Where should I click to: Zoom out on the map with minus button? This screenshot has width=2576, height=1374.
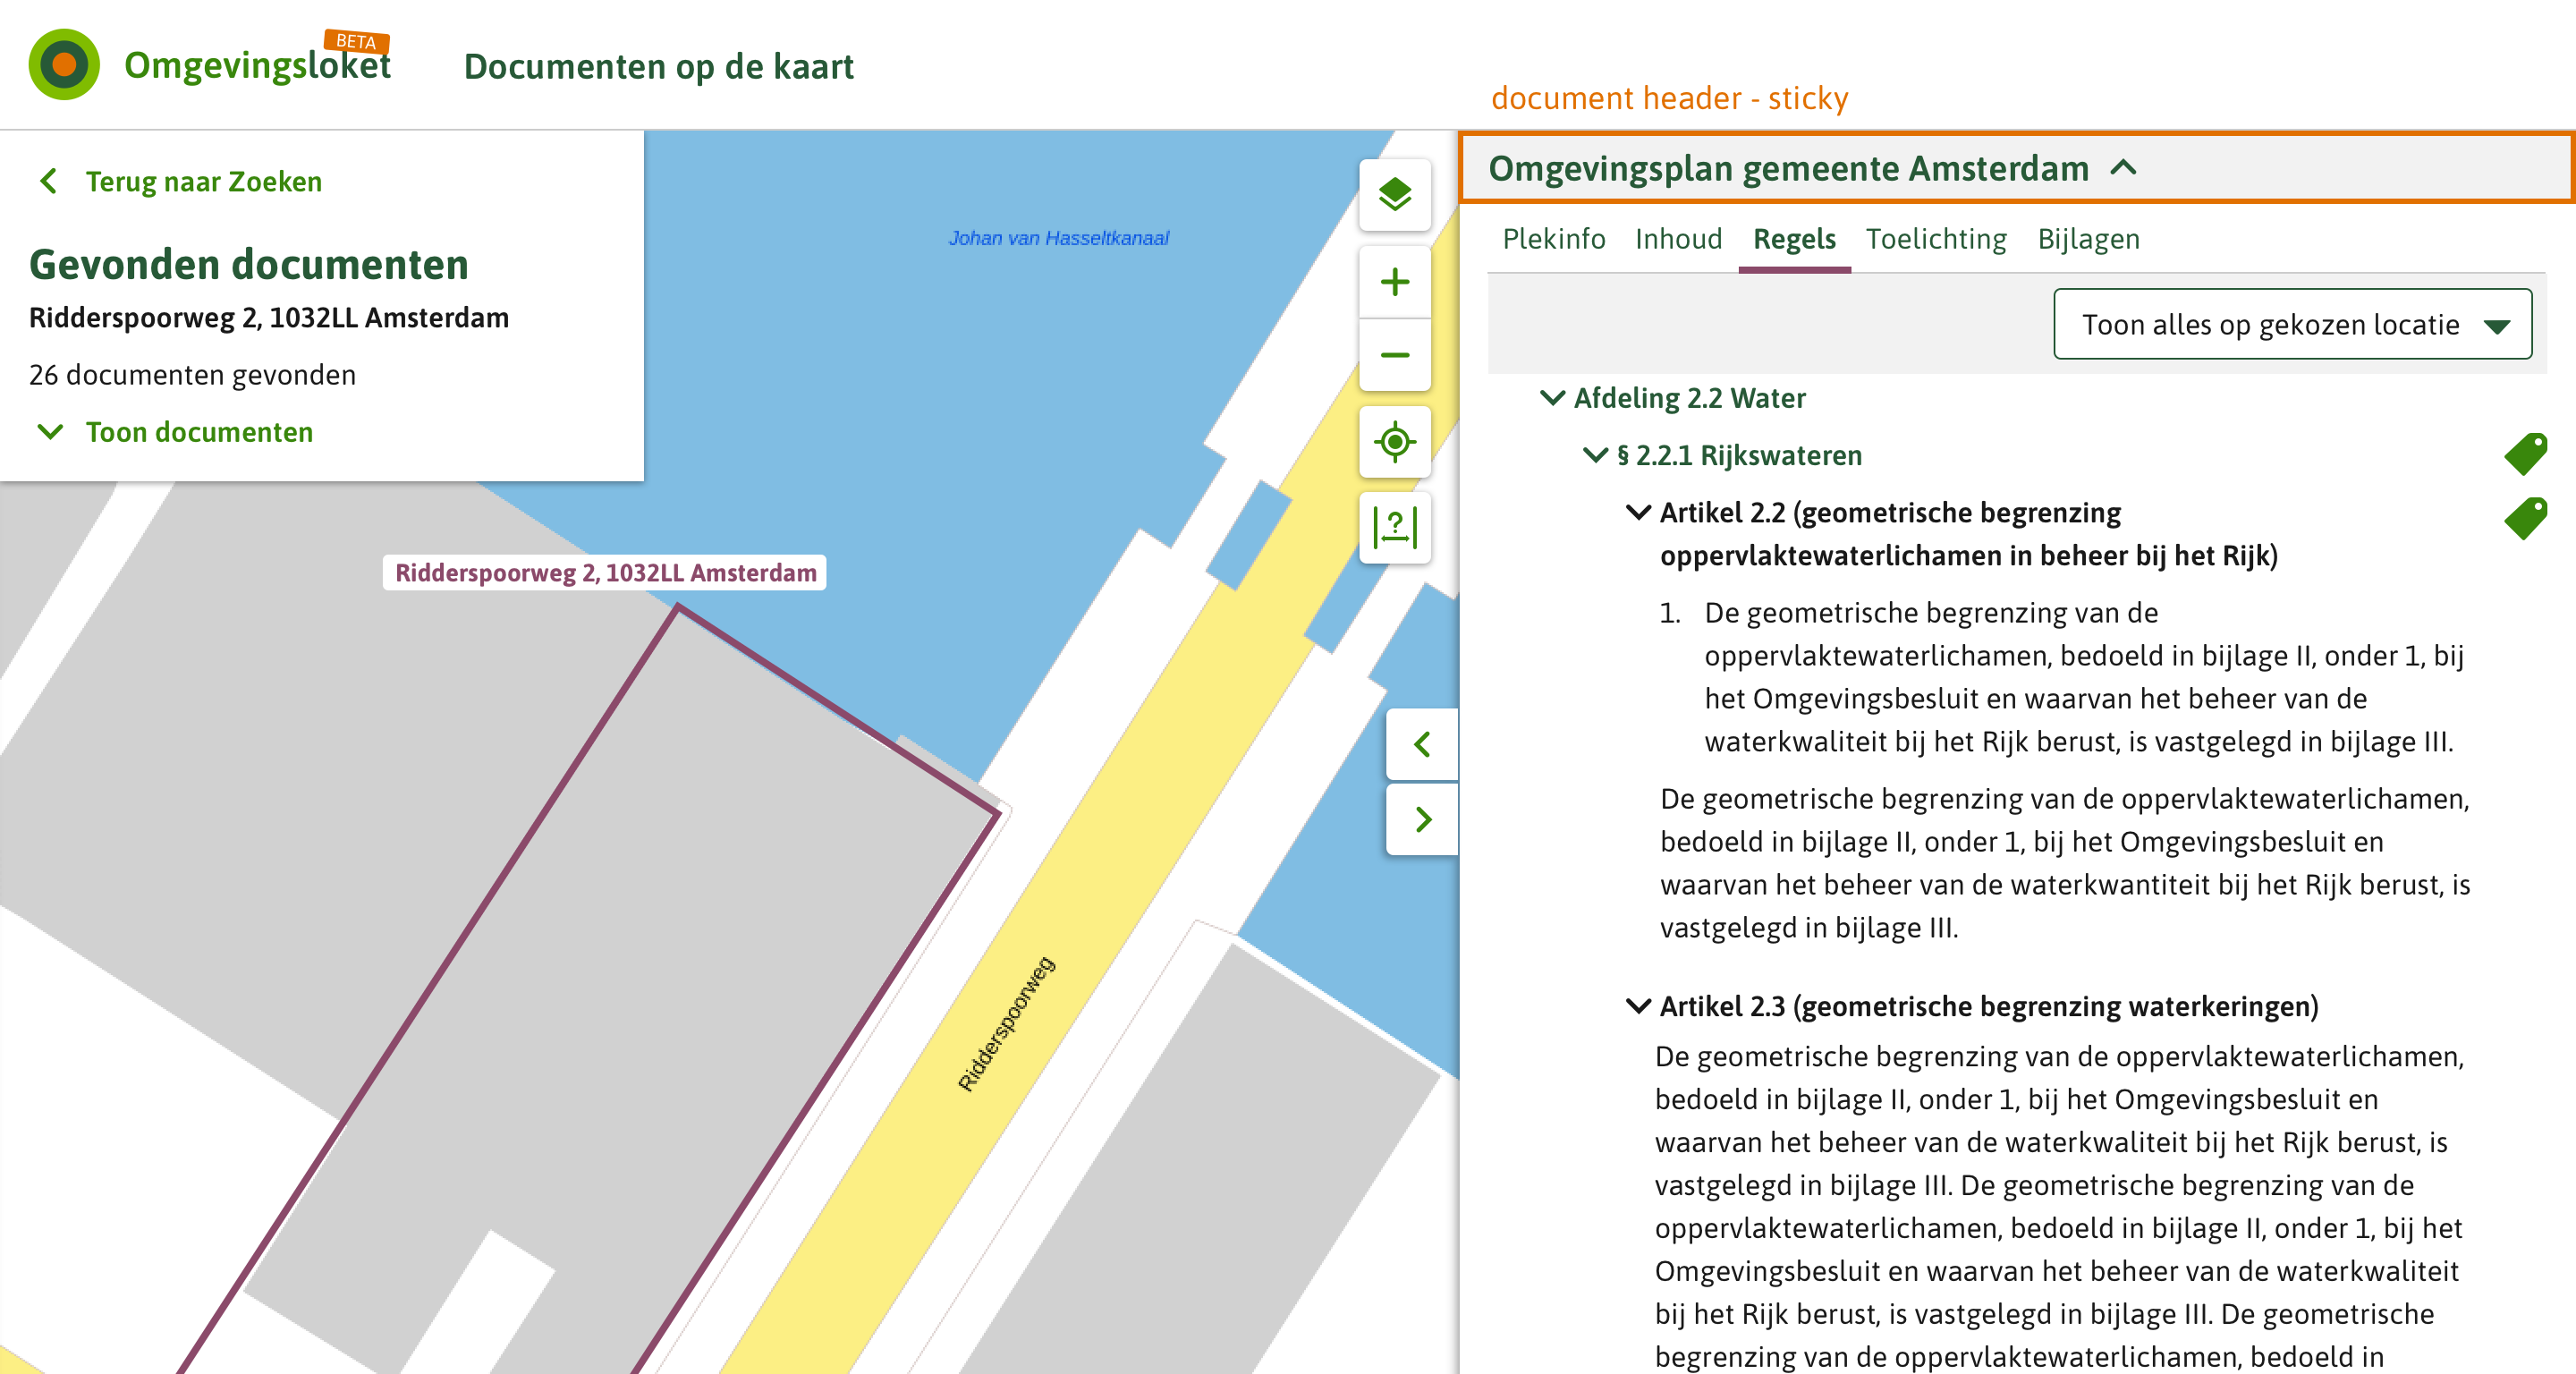1394,355
